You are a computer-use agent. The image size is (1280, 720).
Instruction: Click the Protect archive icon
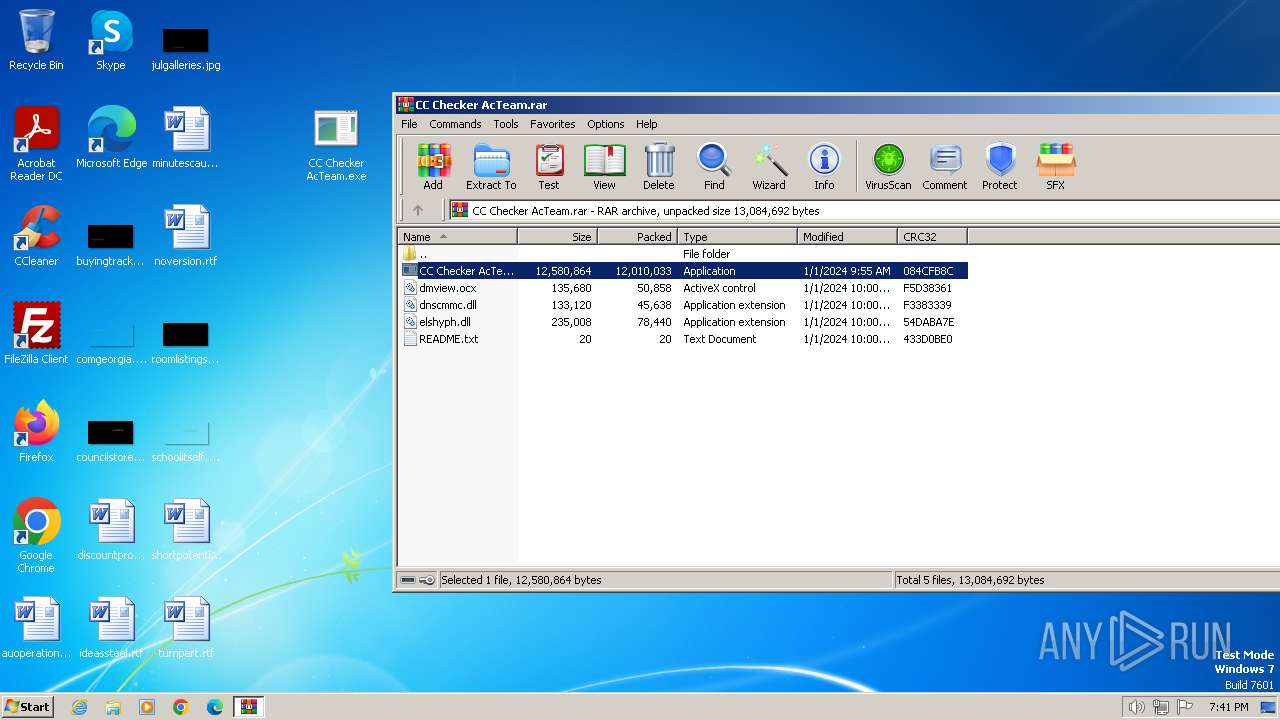[1000, 166]
